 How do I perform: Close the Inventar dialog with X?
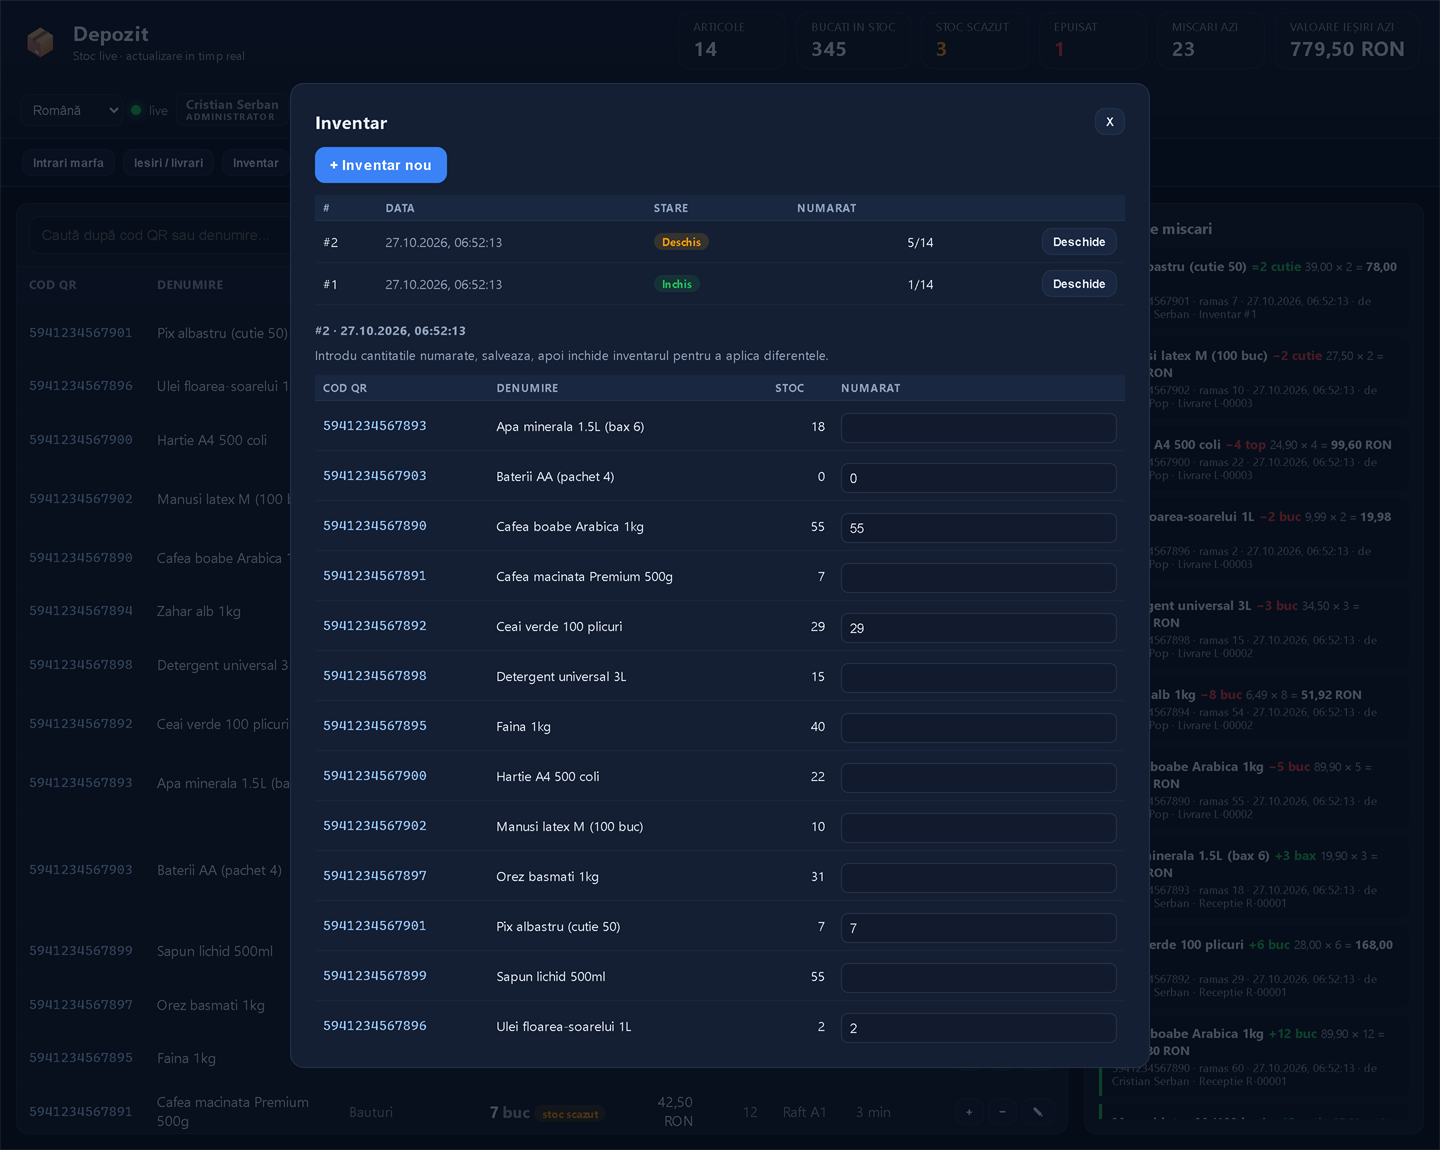pyautogui.click(x=1109, y=122)
